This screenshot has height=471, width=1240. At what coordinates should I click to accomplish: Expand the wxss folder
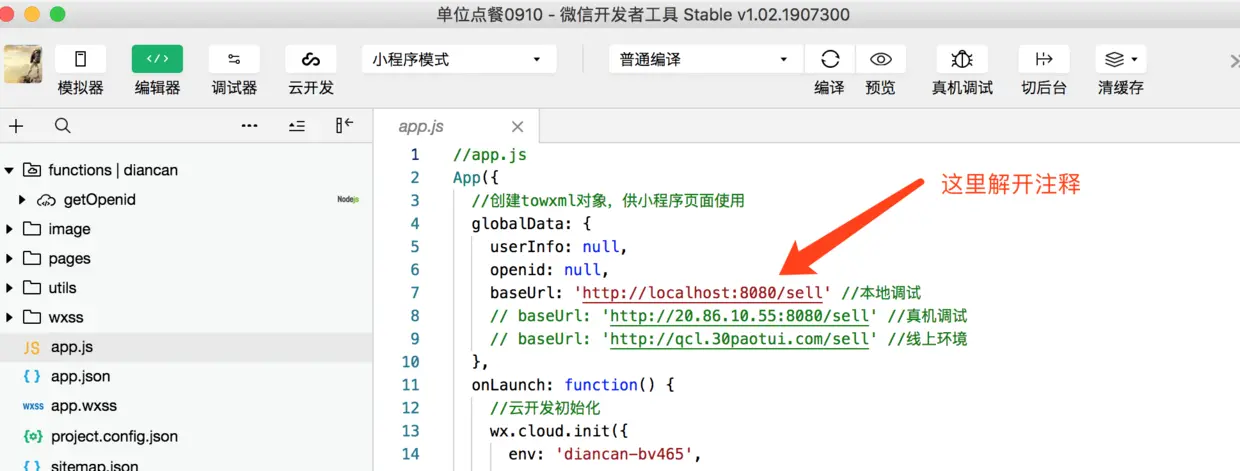pos(9,318)
